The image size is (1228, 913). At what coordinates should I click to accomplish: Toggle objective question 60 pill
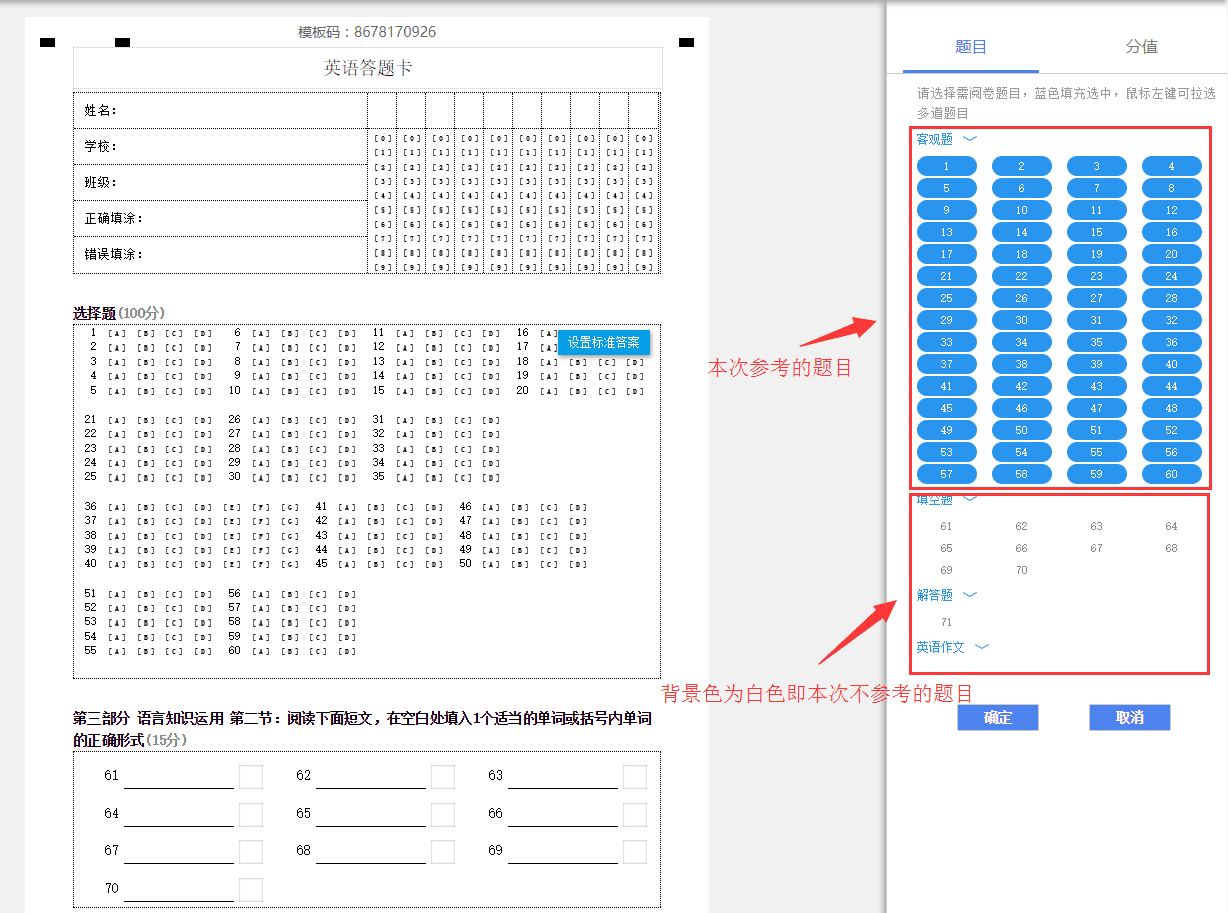[1171, 474]
